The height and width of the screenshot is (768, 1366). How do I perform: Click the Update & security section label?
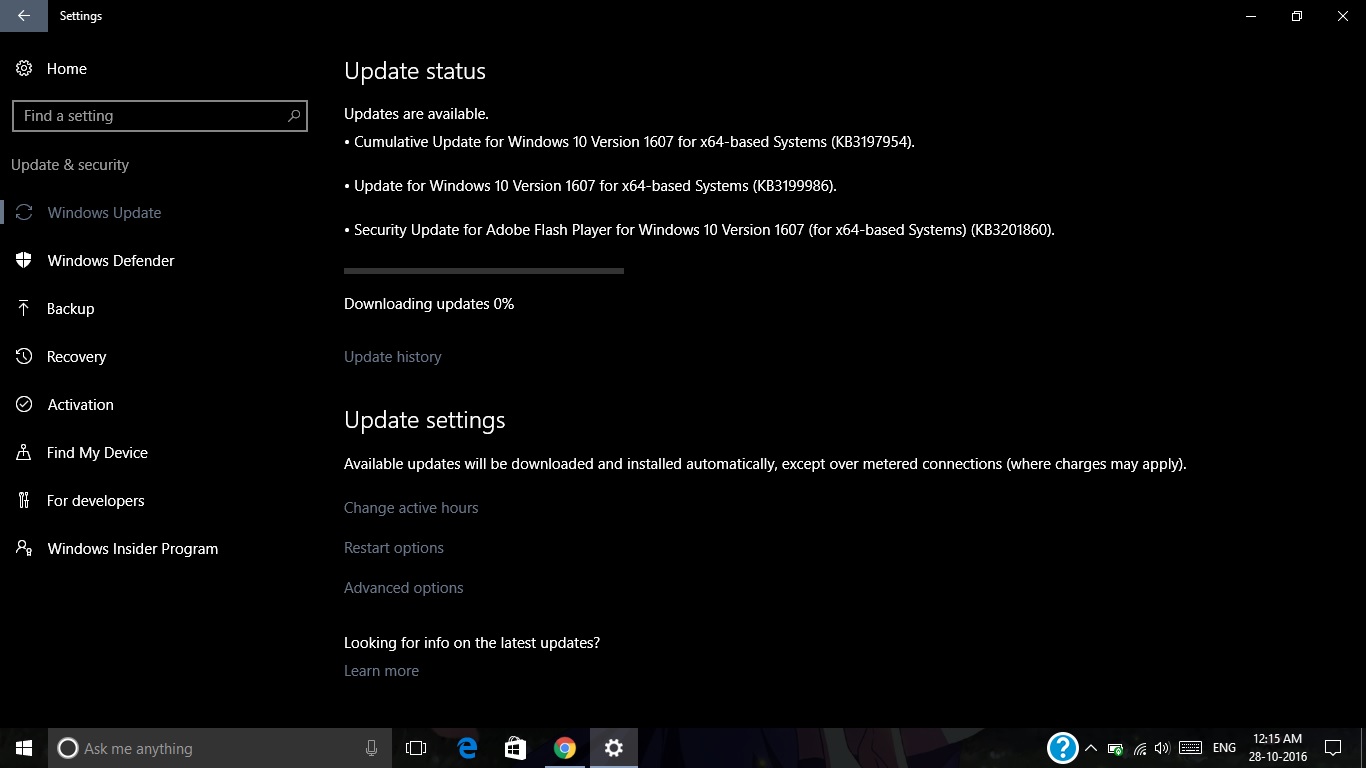tap(70, 165)
